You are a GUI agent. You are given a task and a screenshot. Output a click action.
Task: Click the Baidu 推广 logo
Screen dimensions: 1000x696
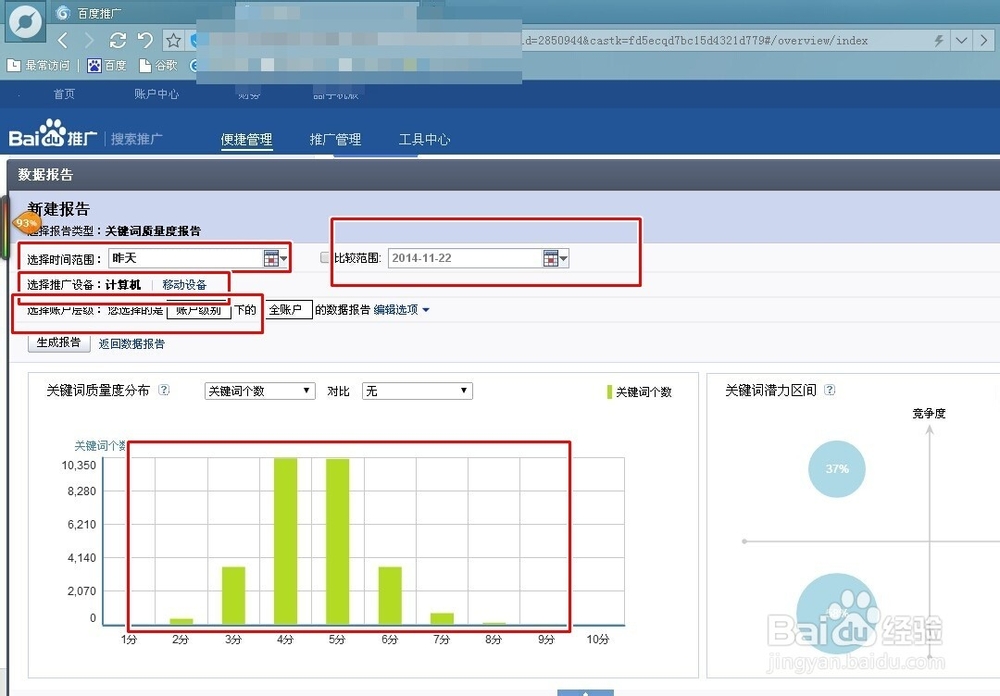point(53,133)
